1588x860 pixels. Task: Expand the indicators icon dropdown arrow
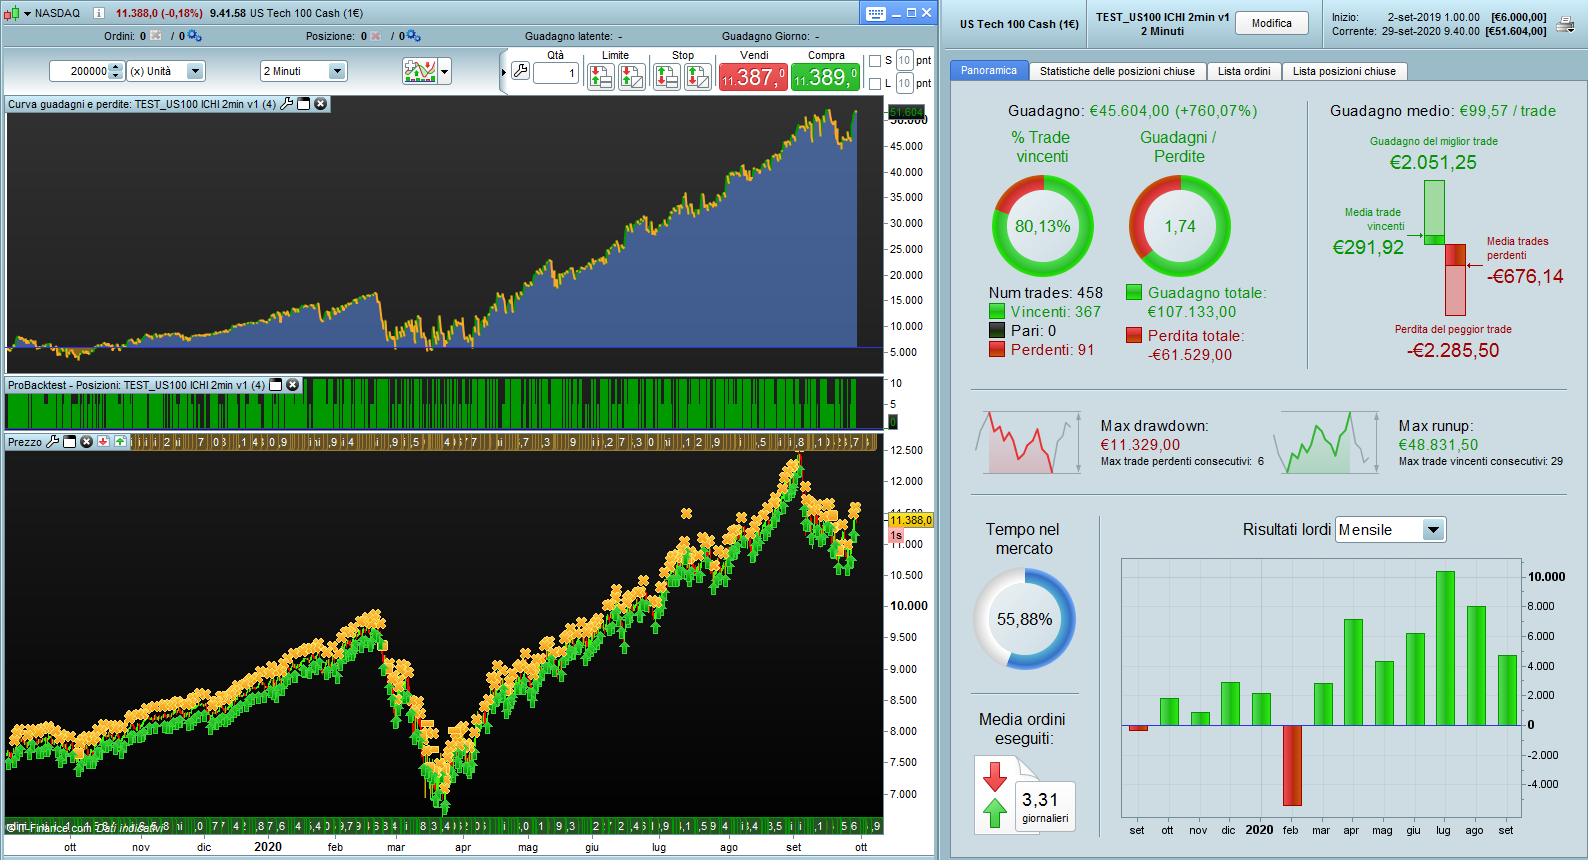(445, 71)
